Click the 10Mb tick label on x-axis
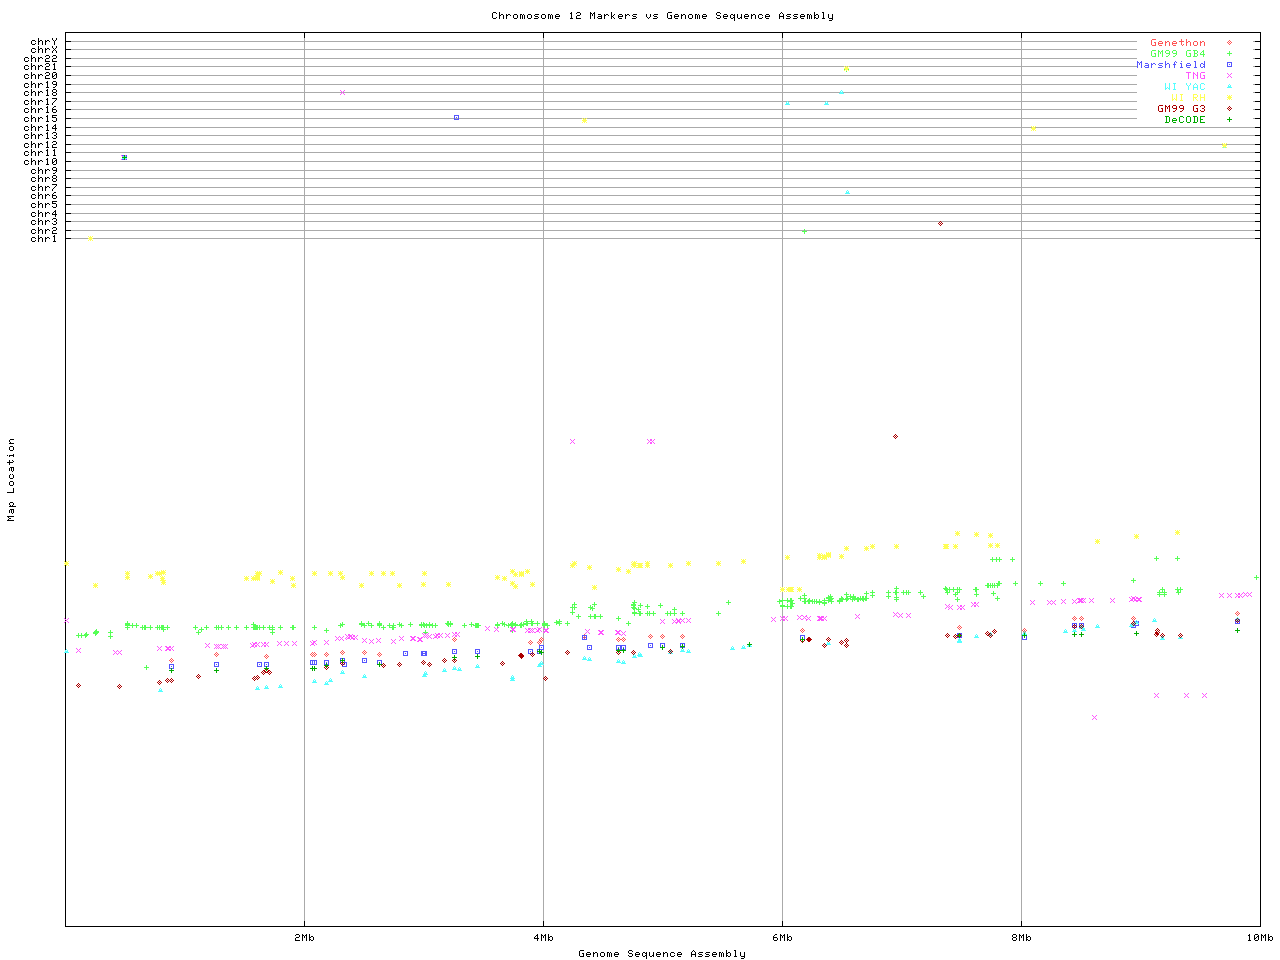1280x960 pixels. click(x=1259, y=938)
